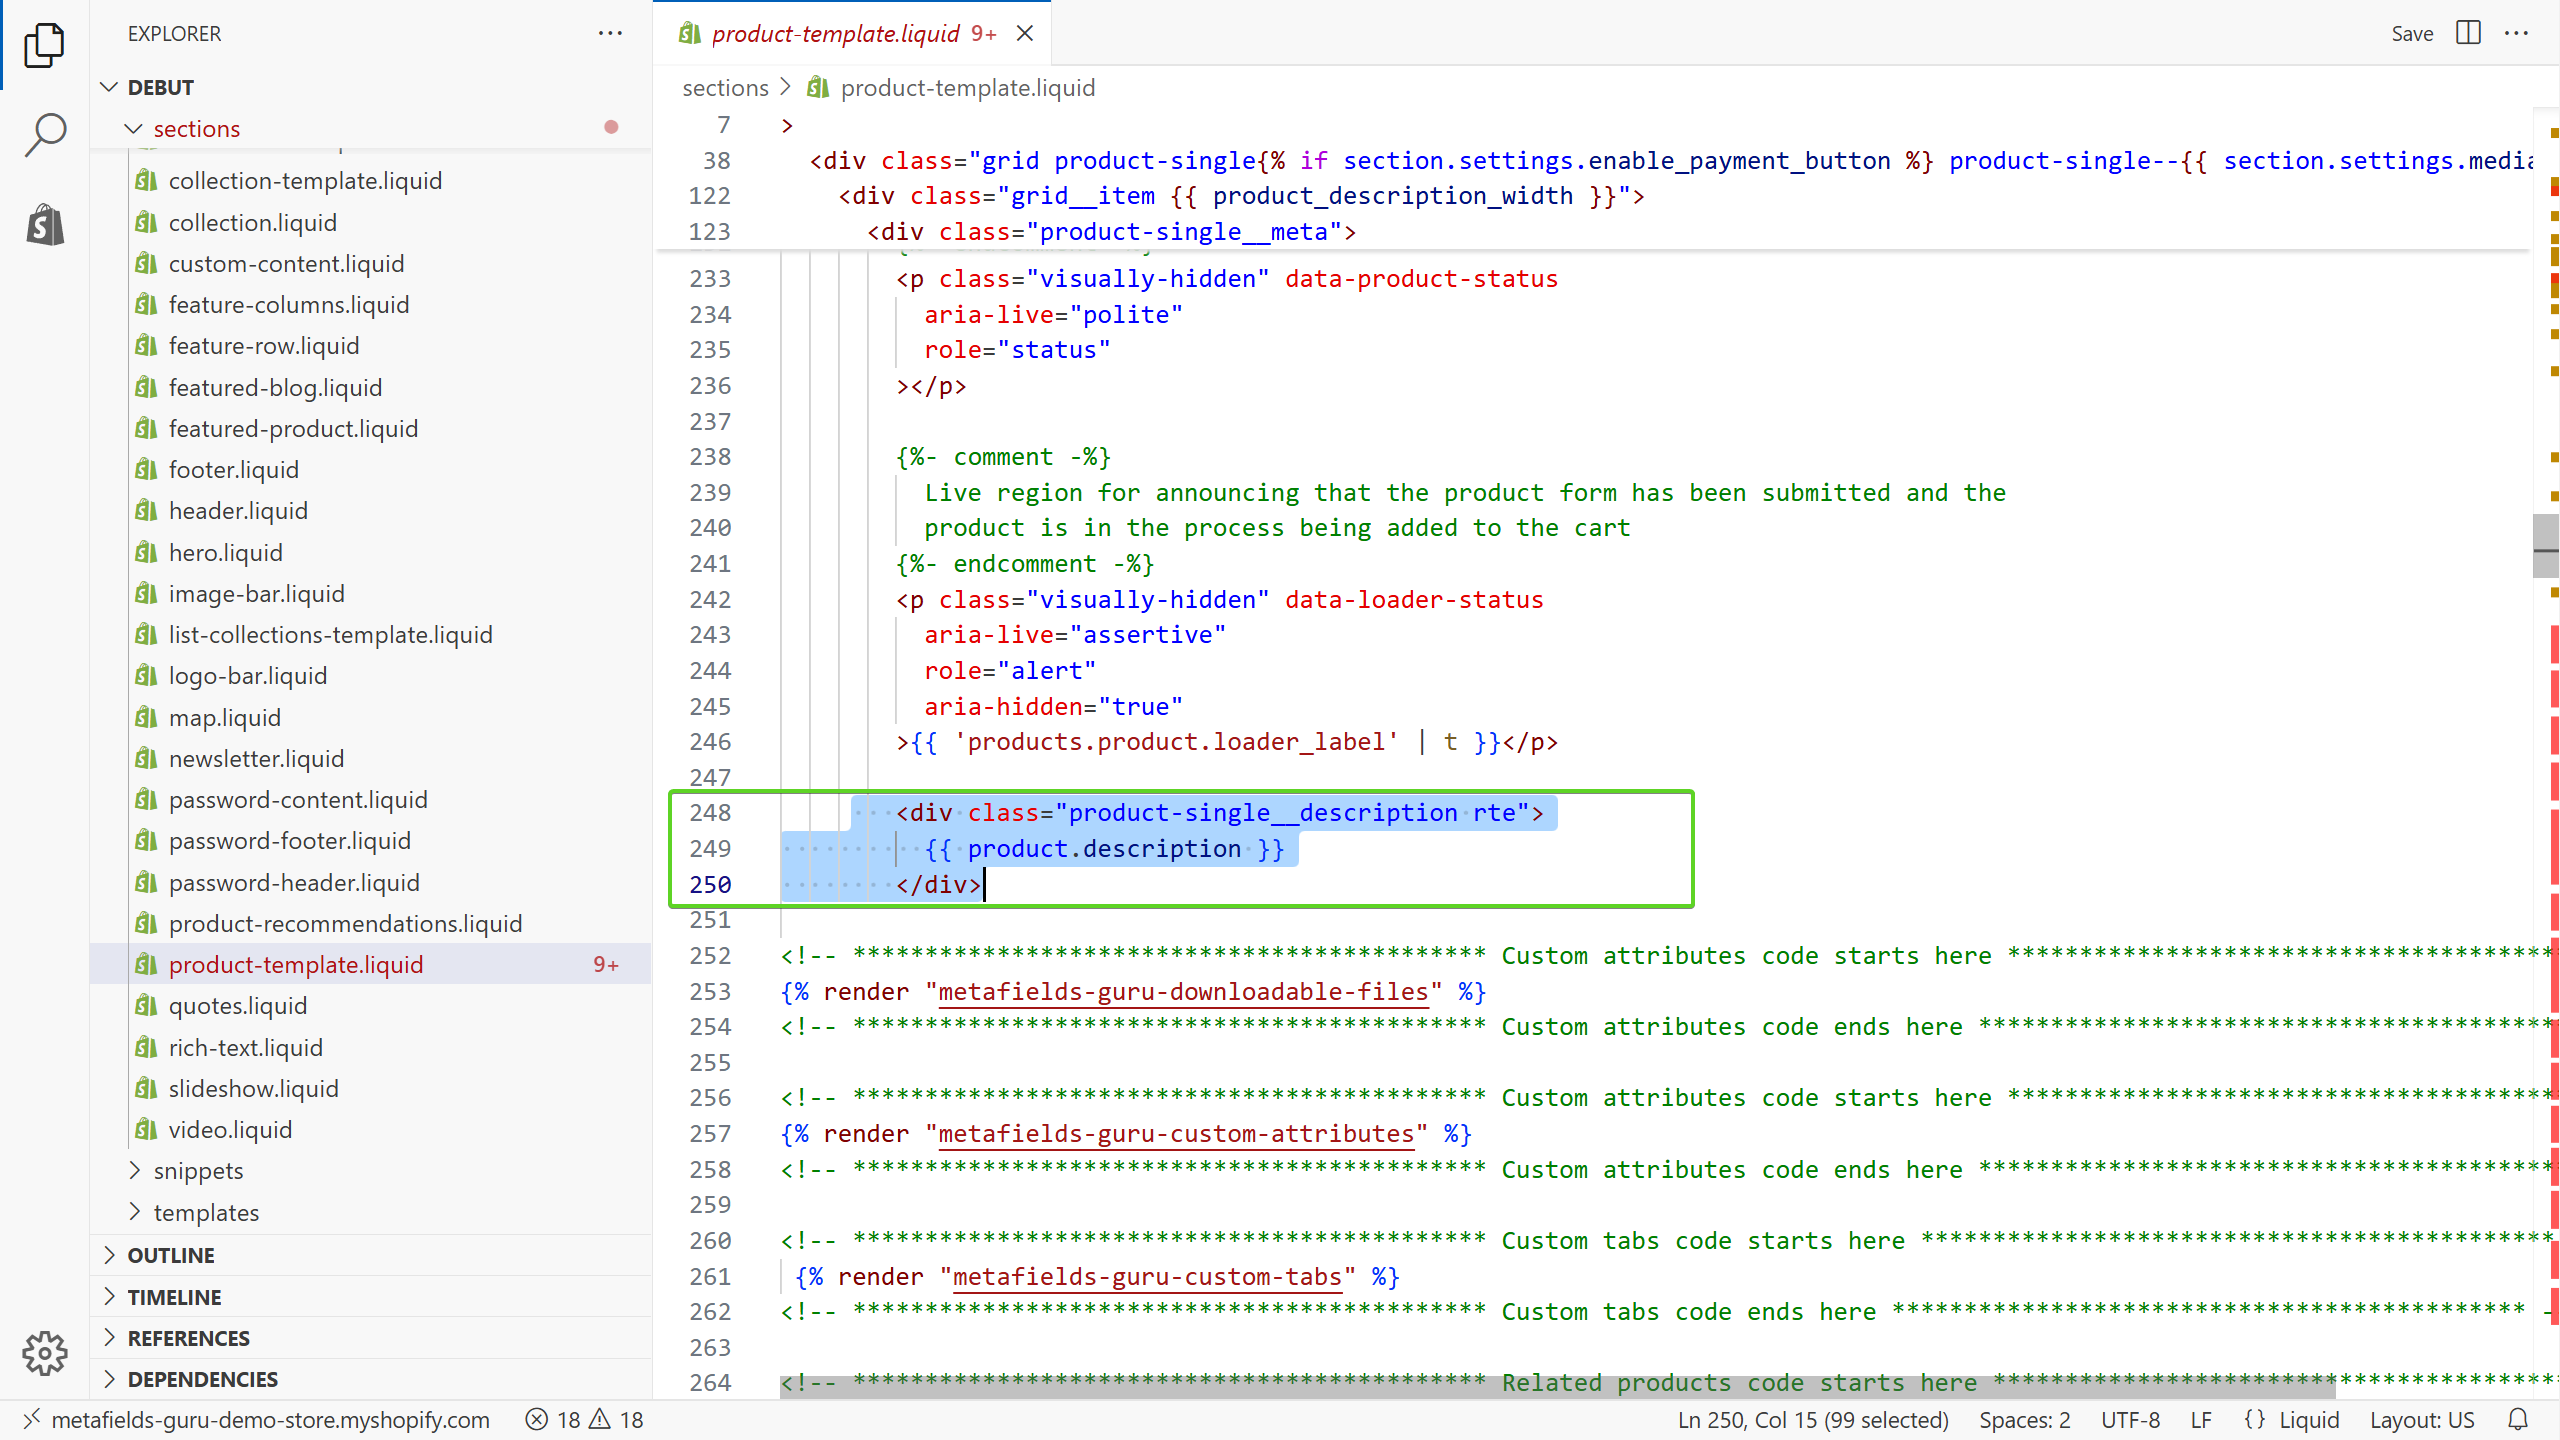Click sections in the breadcrumb

point(725,88)
